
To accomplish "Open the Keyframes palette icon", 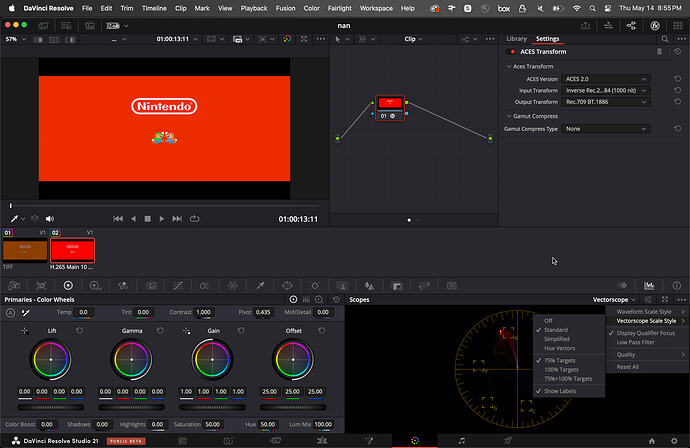I will click(x=622, y=286).
